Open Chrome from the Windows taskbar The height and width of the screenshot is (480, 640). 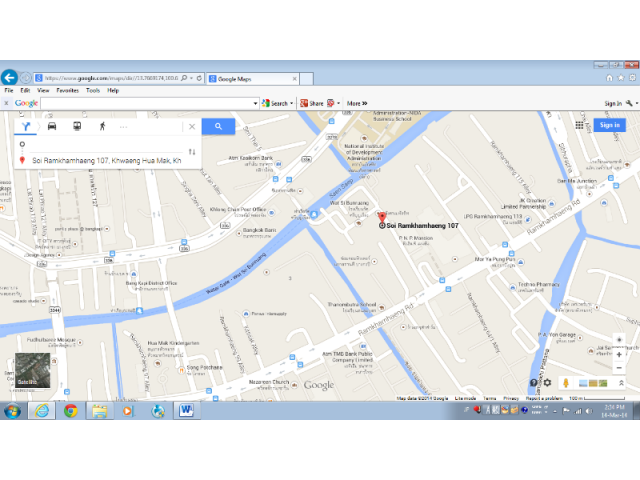pos(71,410)
